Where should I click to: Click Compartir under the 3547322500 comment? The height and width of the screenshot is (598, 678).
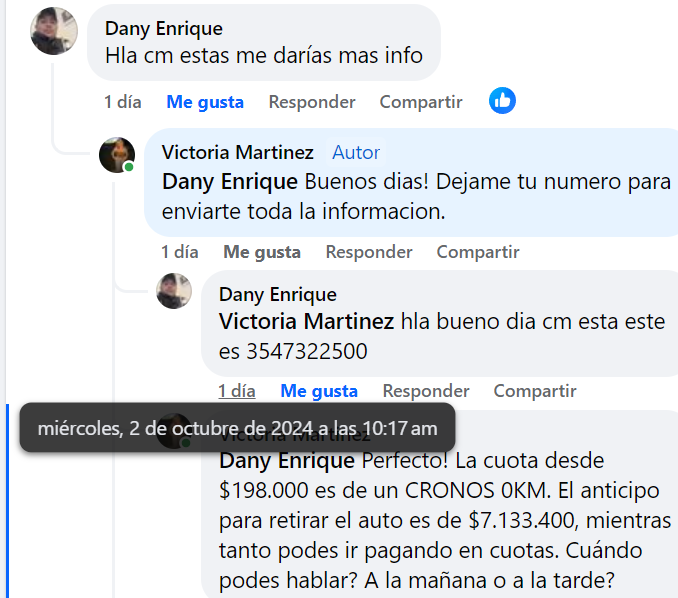click(535, 391)
